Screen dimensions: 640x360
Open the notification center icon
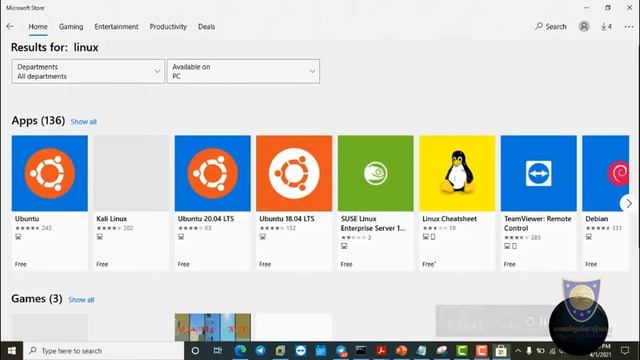click(625, 351)
